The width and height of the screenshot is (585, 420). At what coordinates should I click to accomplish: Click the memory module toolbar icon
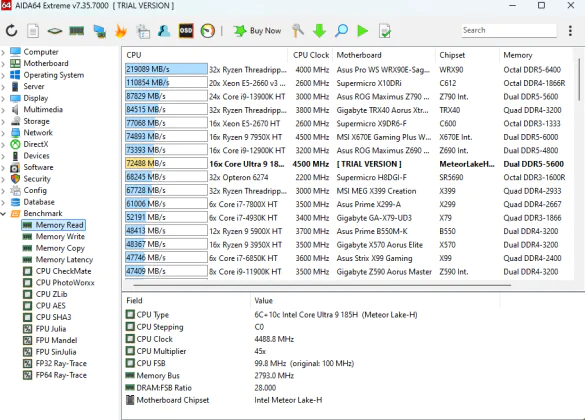76,31
